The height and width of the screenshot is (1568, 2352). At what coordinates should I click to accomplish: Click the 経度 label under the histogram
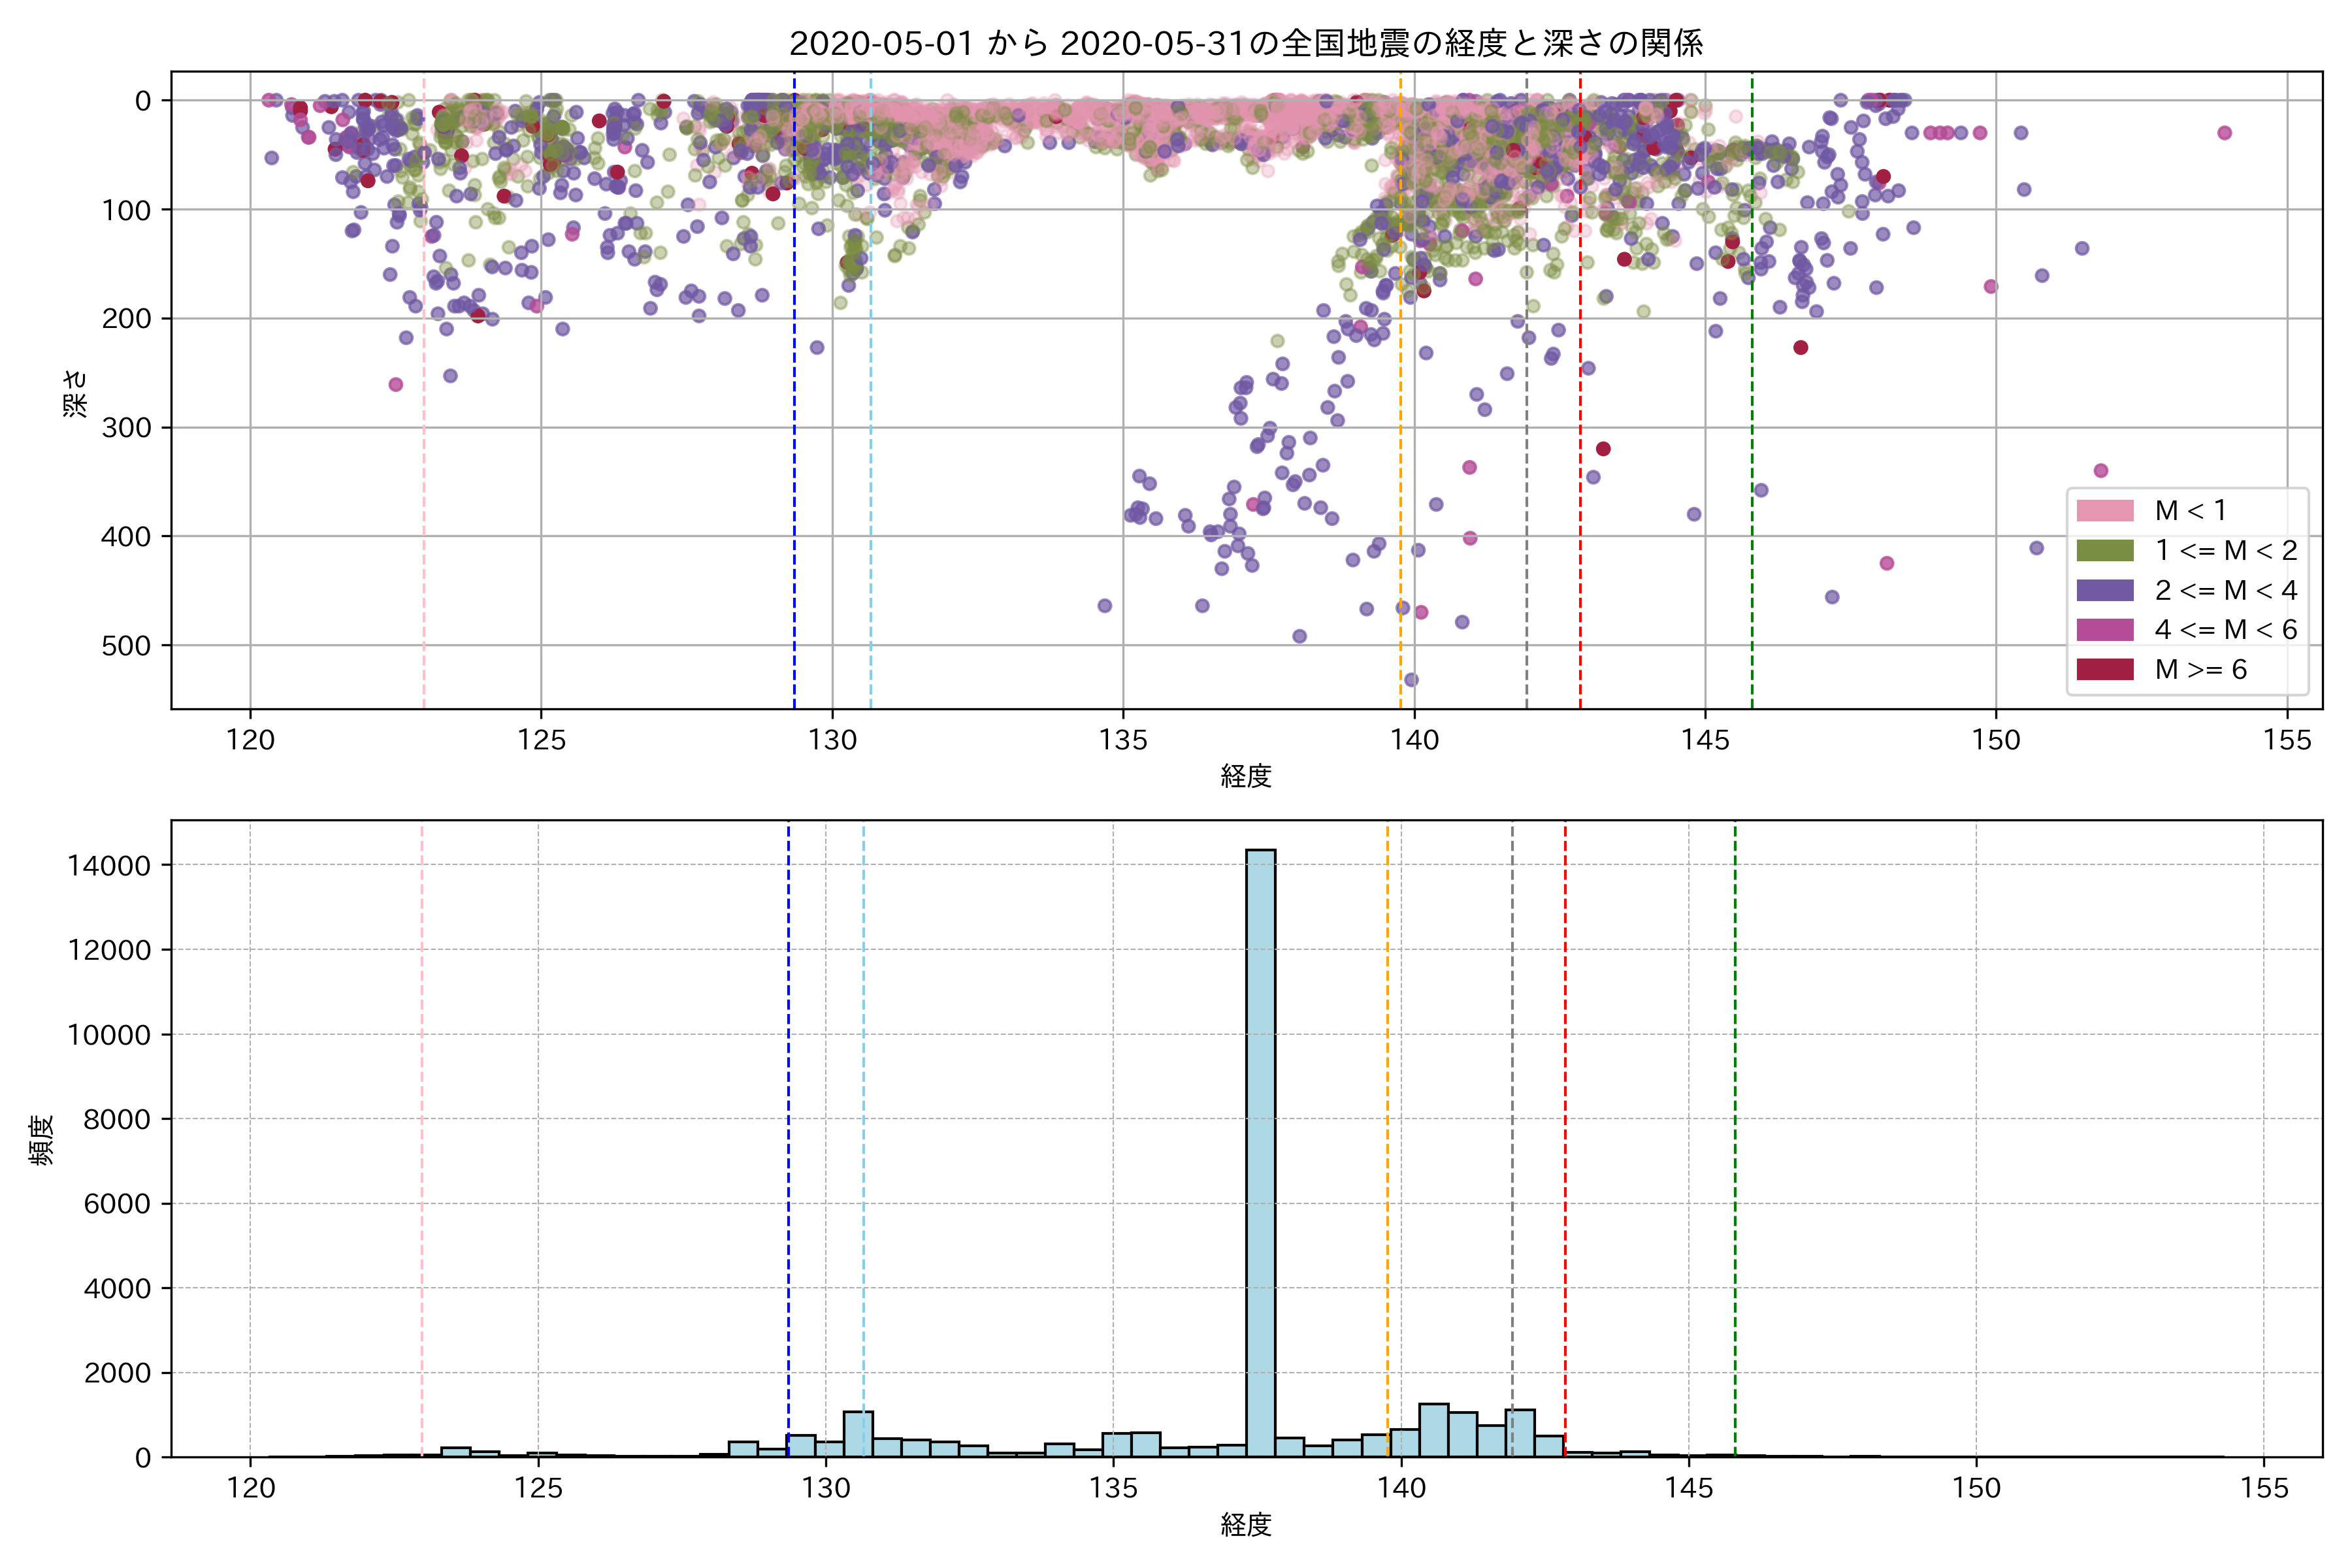(x=1245, y=1525)
